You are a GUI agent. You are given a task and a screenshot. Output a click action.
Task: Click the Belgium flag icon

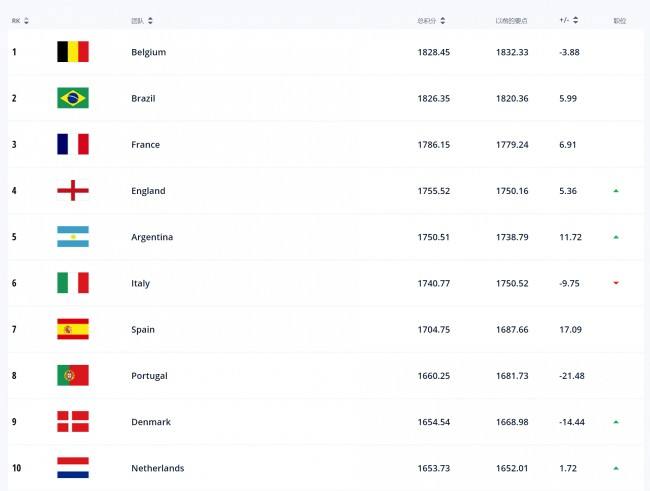coord(73,51)
